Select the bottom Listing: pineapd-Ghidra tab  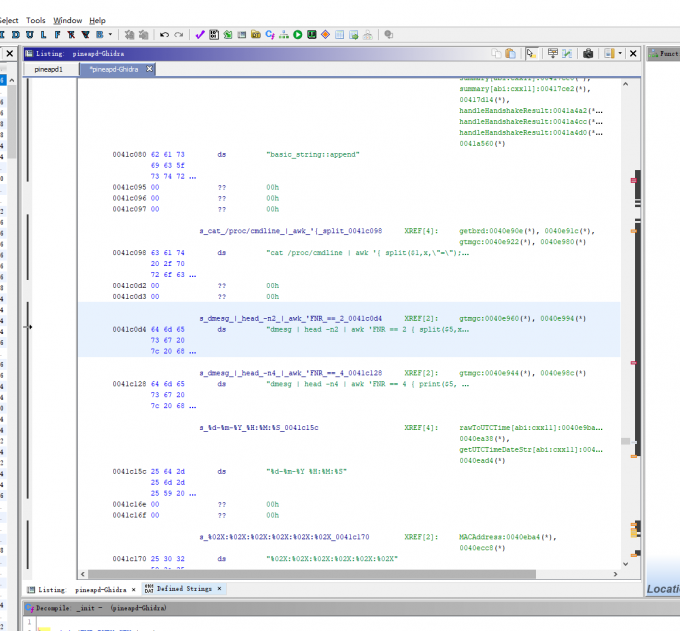(82, 589)
